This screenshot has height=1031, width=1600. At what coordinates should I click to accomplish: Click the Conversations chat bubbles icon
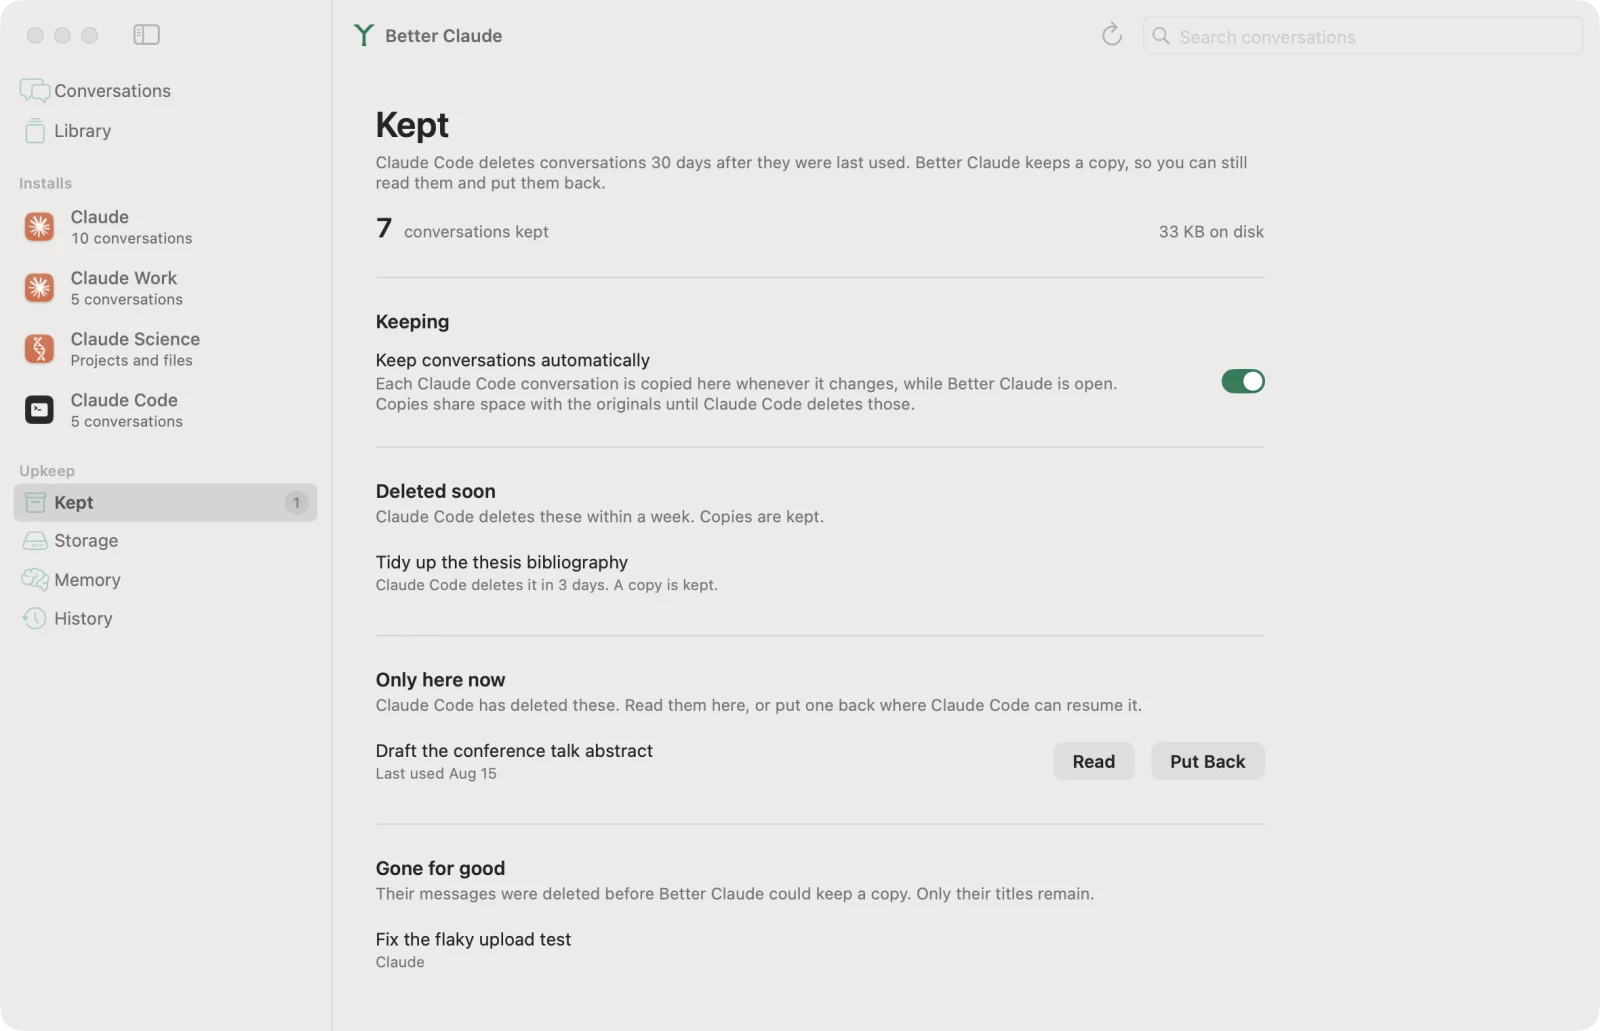pyautogui.click(x=34, y=91)
